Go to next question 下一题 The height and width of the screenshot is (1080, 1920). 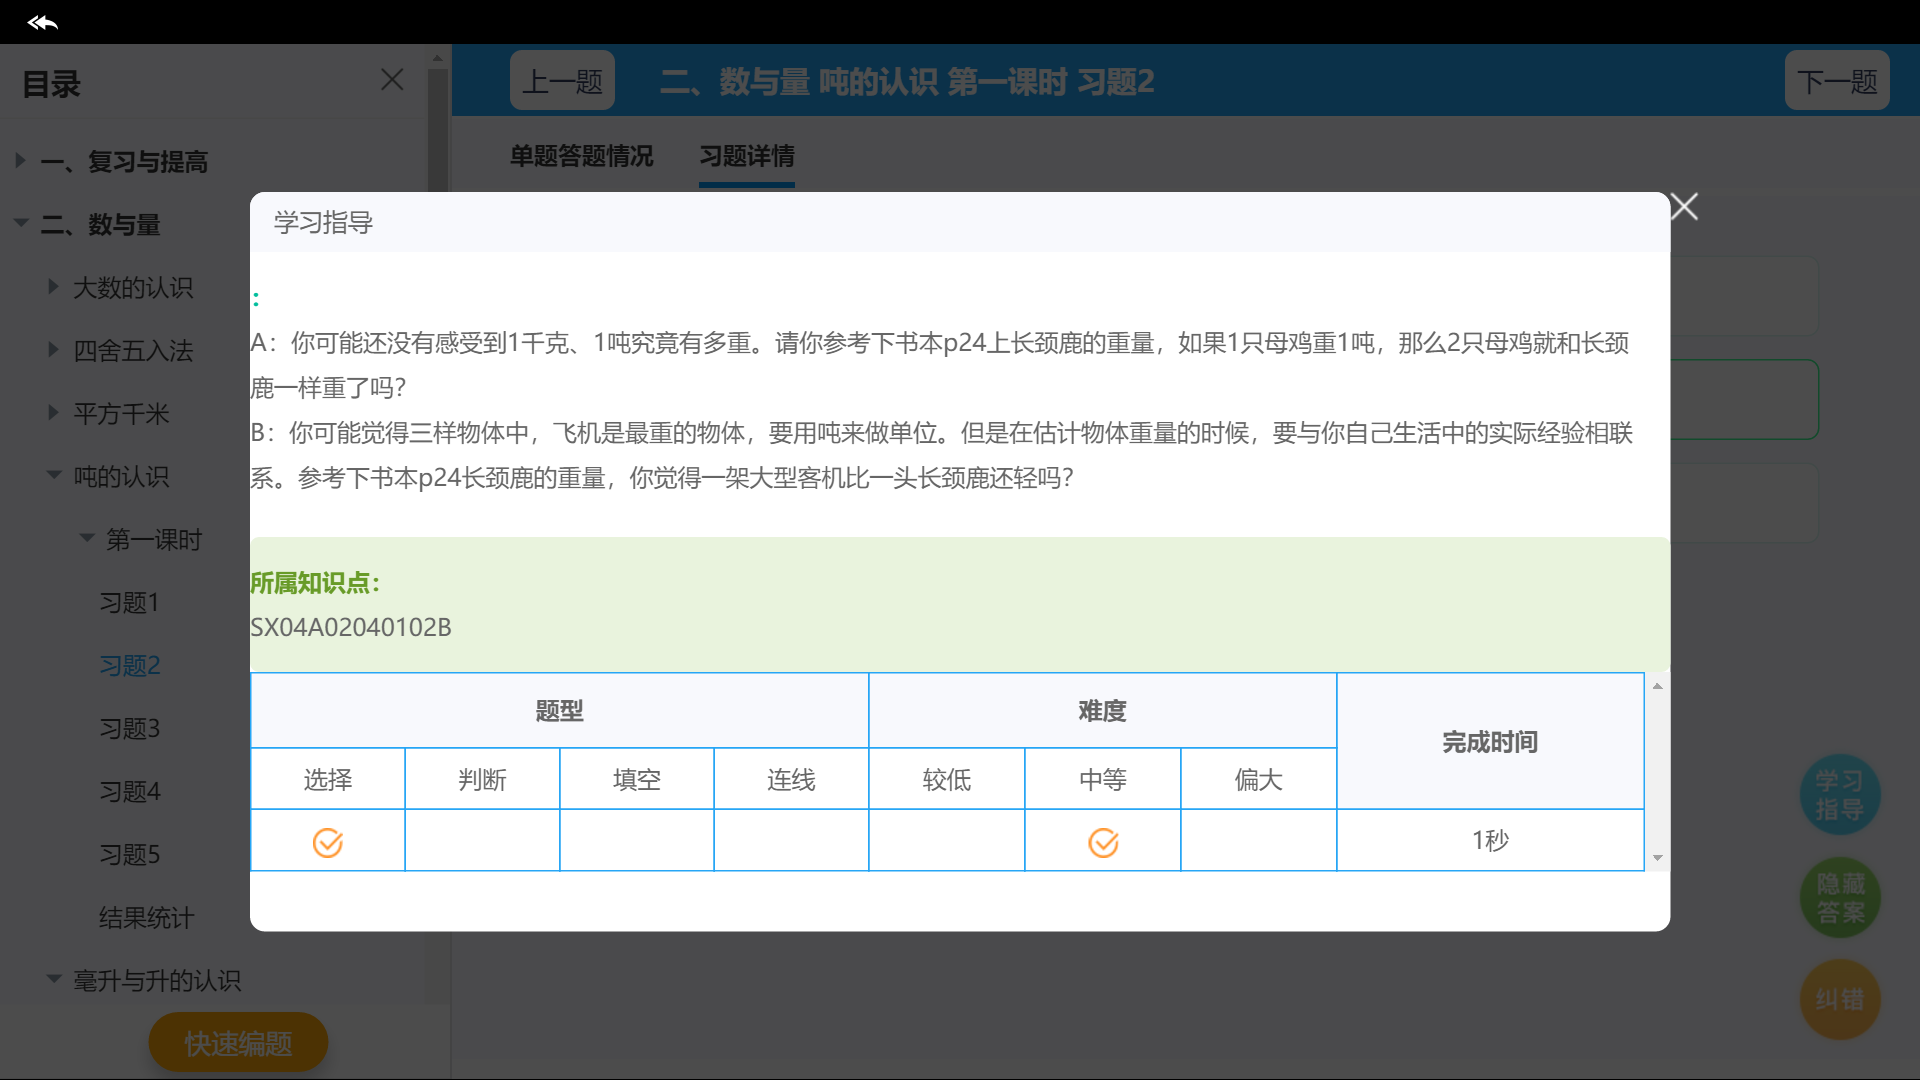click(x=1837, y=81)
